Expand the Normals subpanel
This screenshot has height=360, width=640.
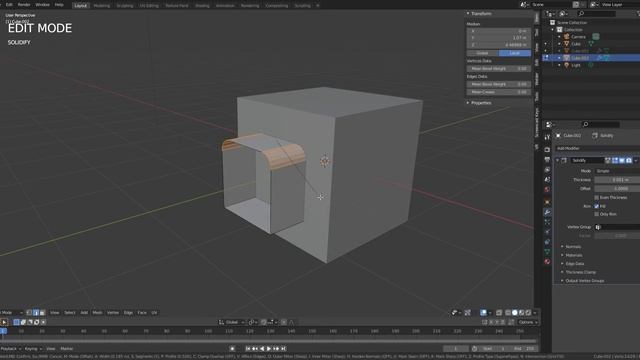573,247
